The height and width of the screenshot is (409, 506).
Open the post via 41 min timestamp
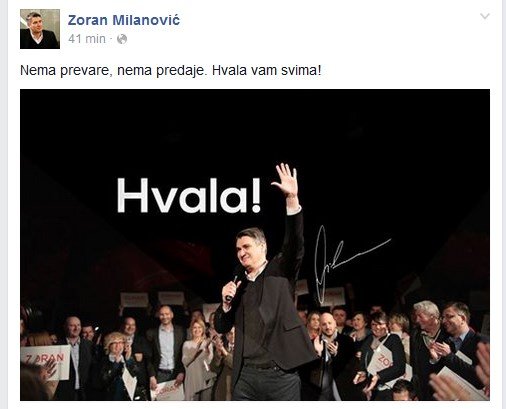[x=87, y=39]
